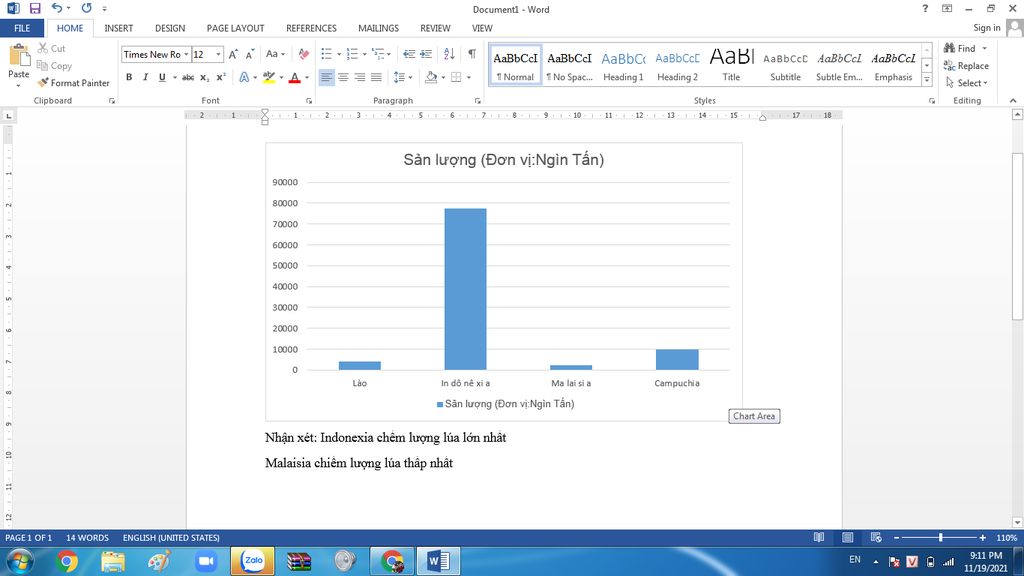
Task: Click the Zoom In plus button
Action: 982,537
